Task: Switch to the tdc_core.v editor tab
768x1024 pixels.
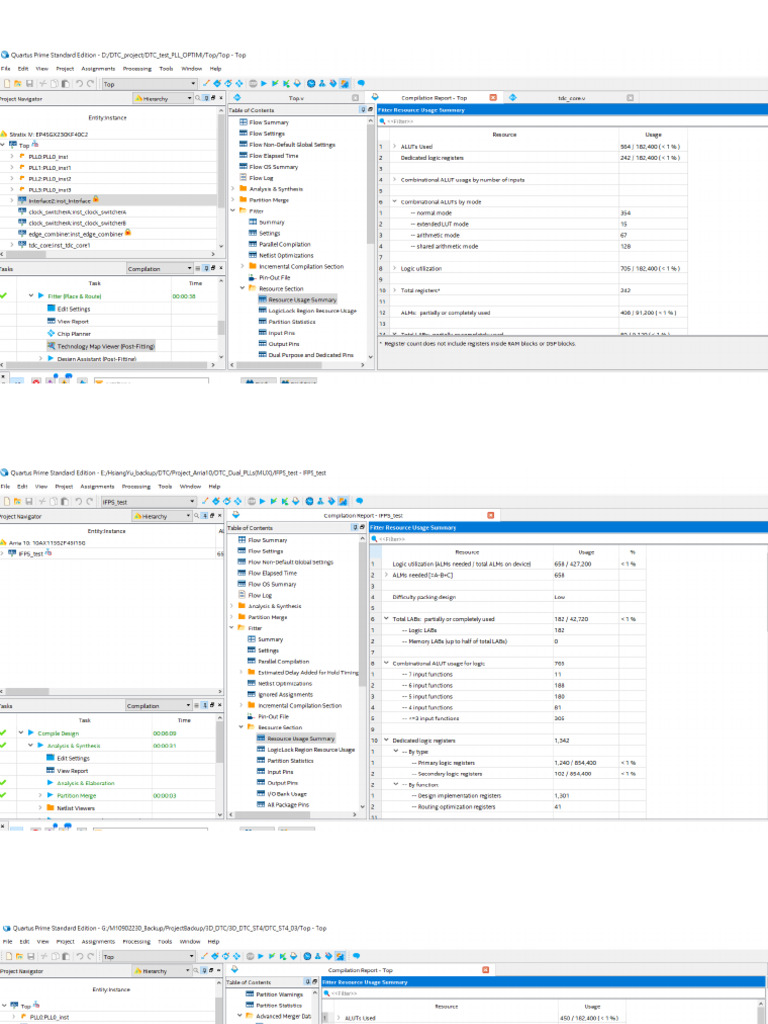Action: (x=572, y=98)
